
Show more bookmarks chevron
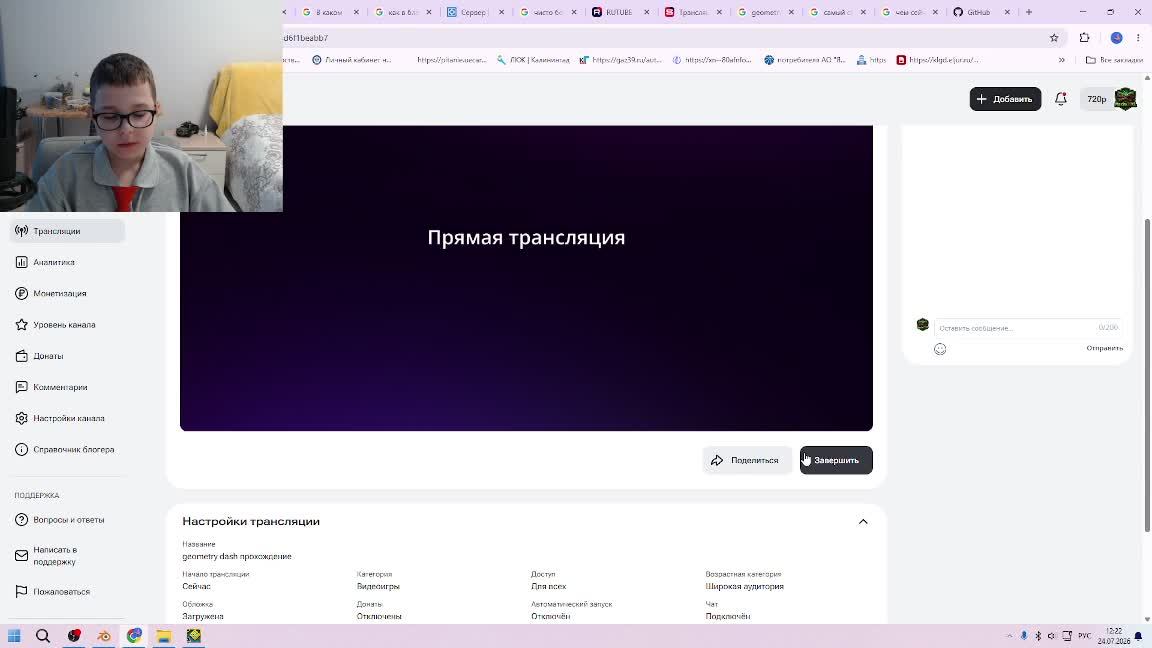tap(1062, 60)
